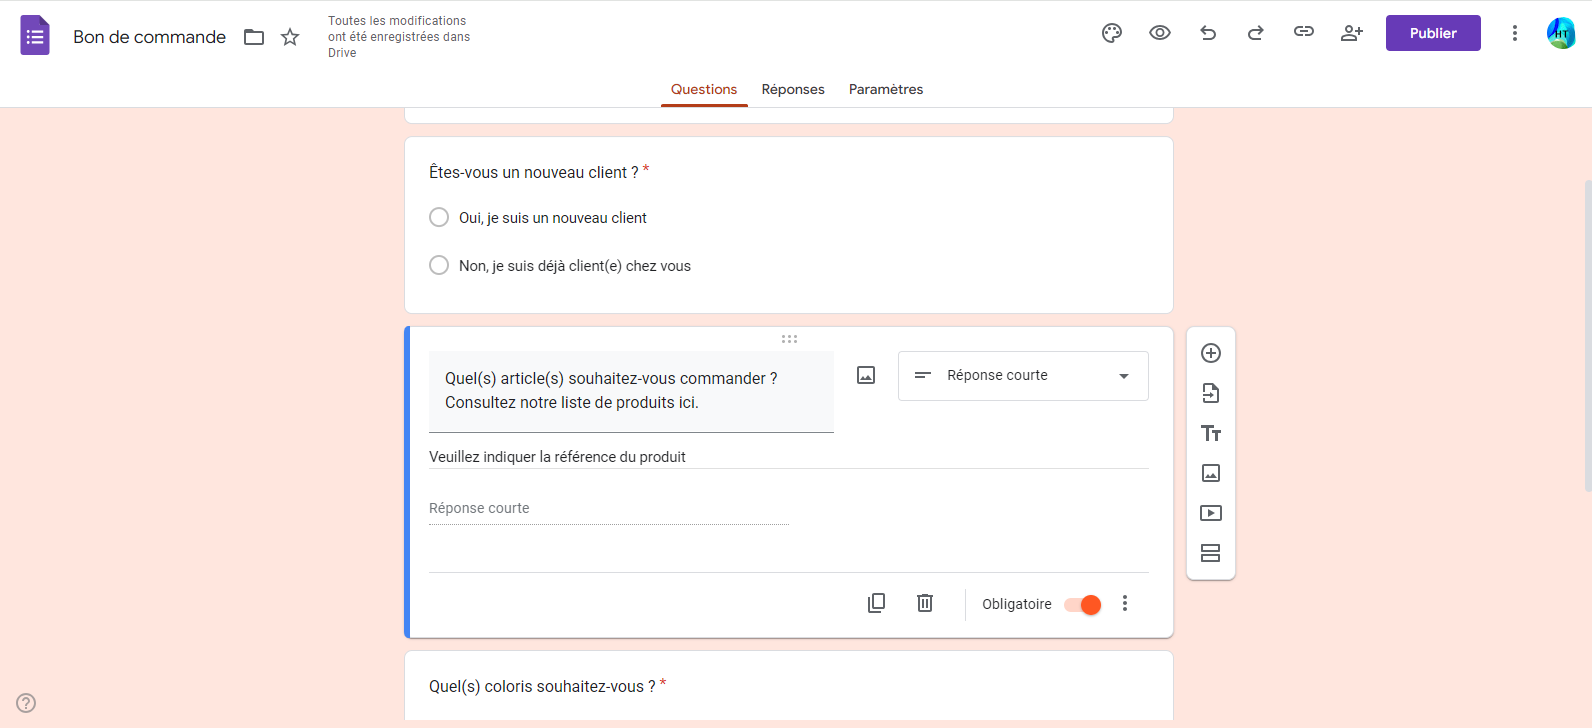The width and height of the screenshot is (1592, 728).
Task: Switch to the Réponses tab
Action: pos(793,89)
